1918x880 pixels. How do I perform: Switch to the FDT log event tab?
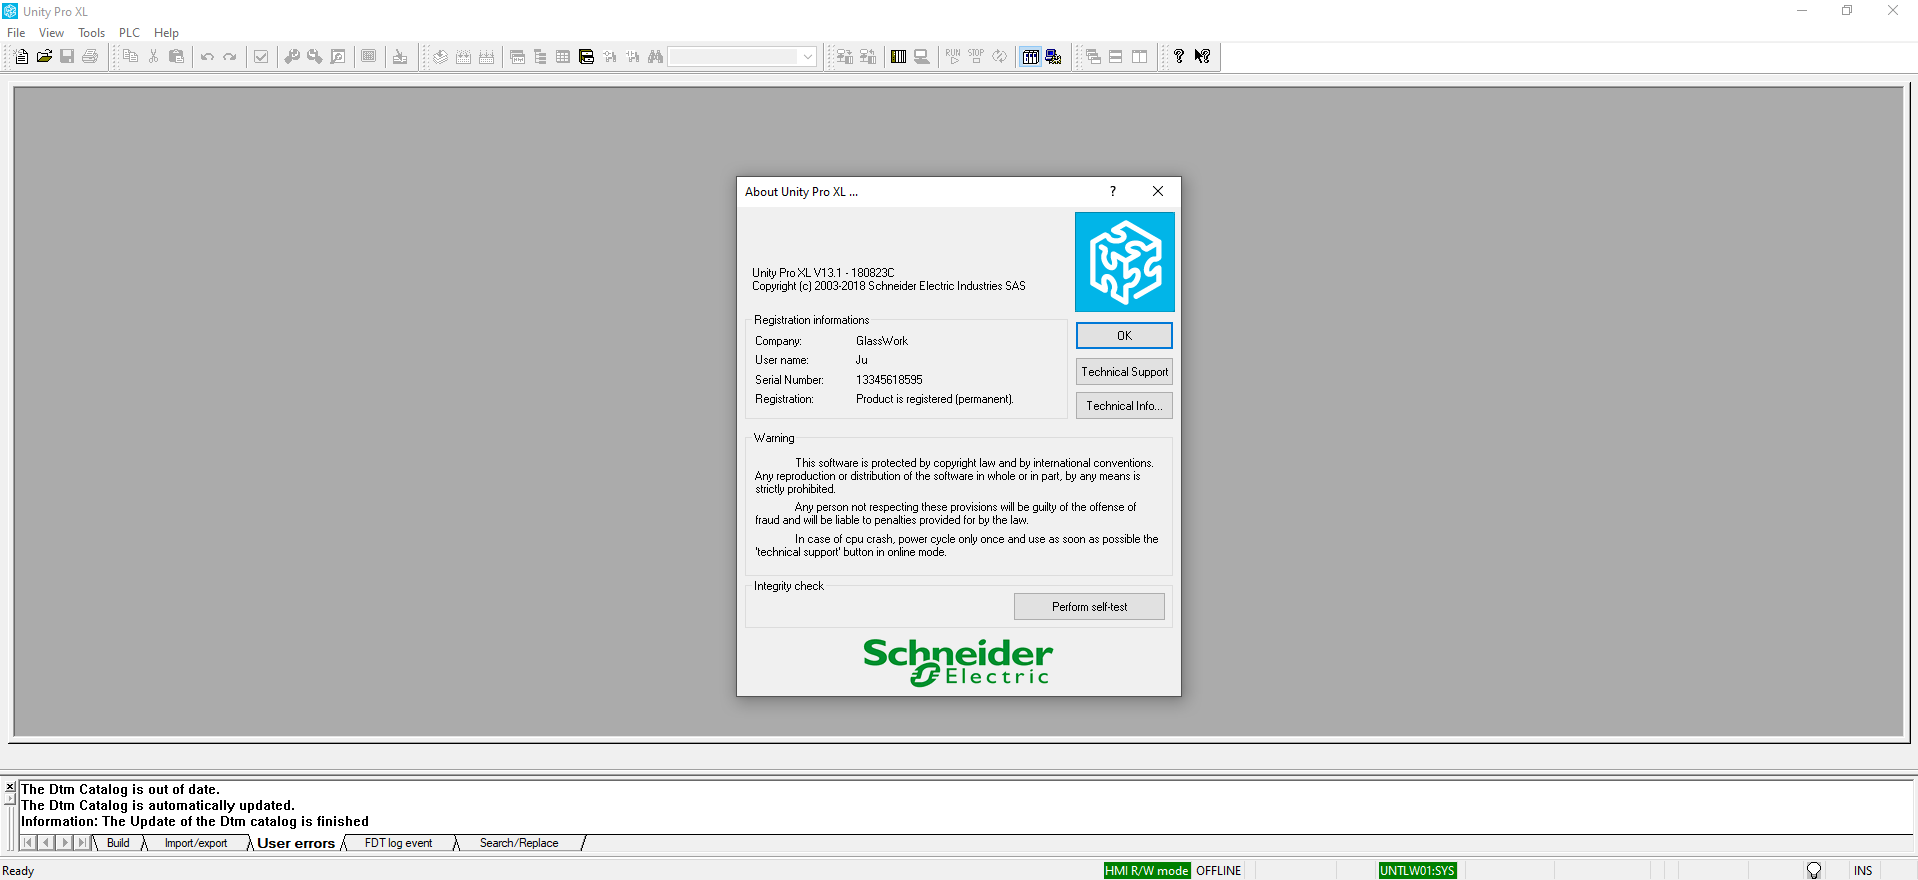tap(398, 843)
